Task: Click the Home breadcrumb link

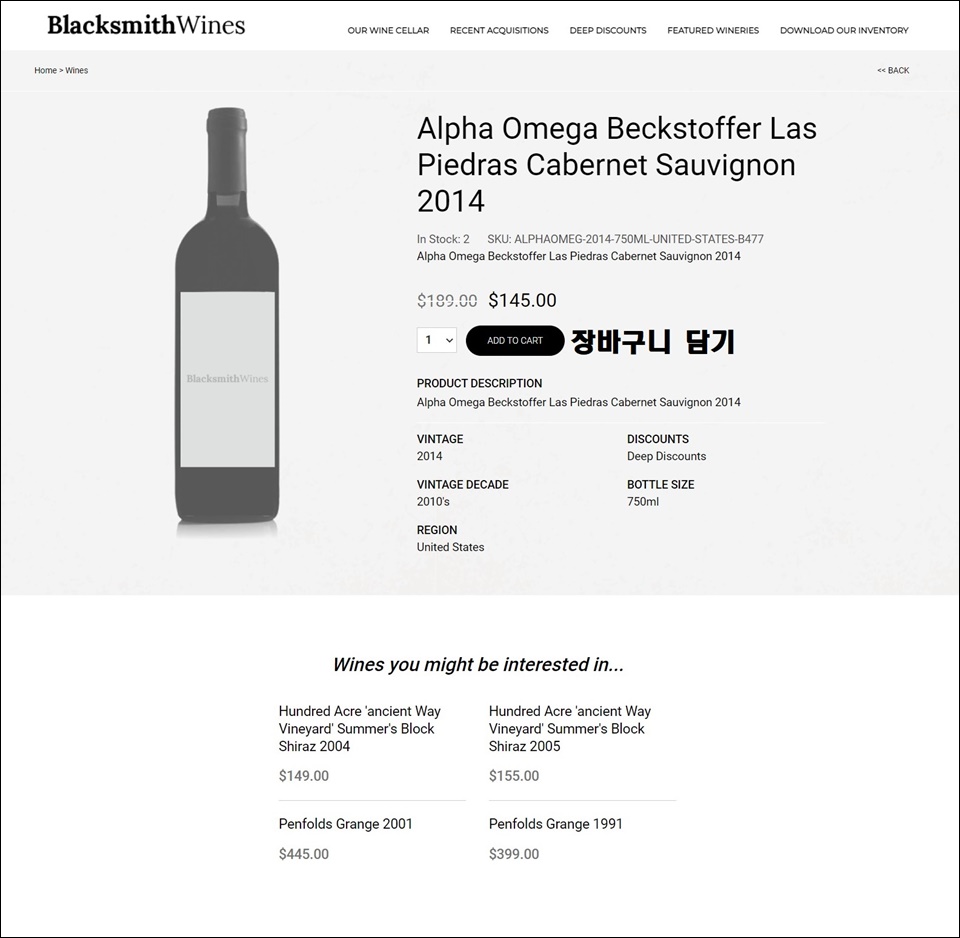Action: (45, 70)
